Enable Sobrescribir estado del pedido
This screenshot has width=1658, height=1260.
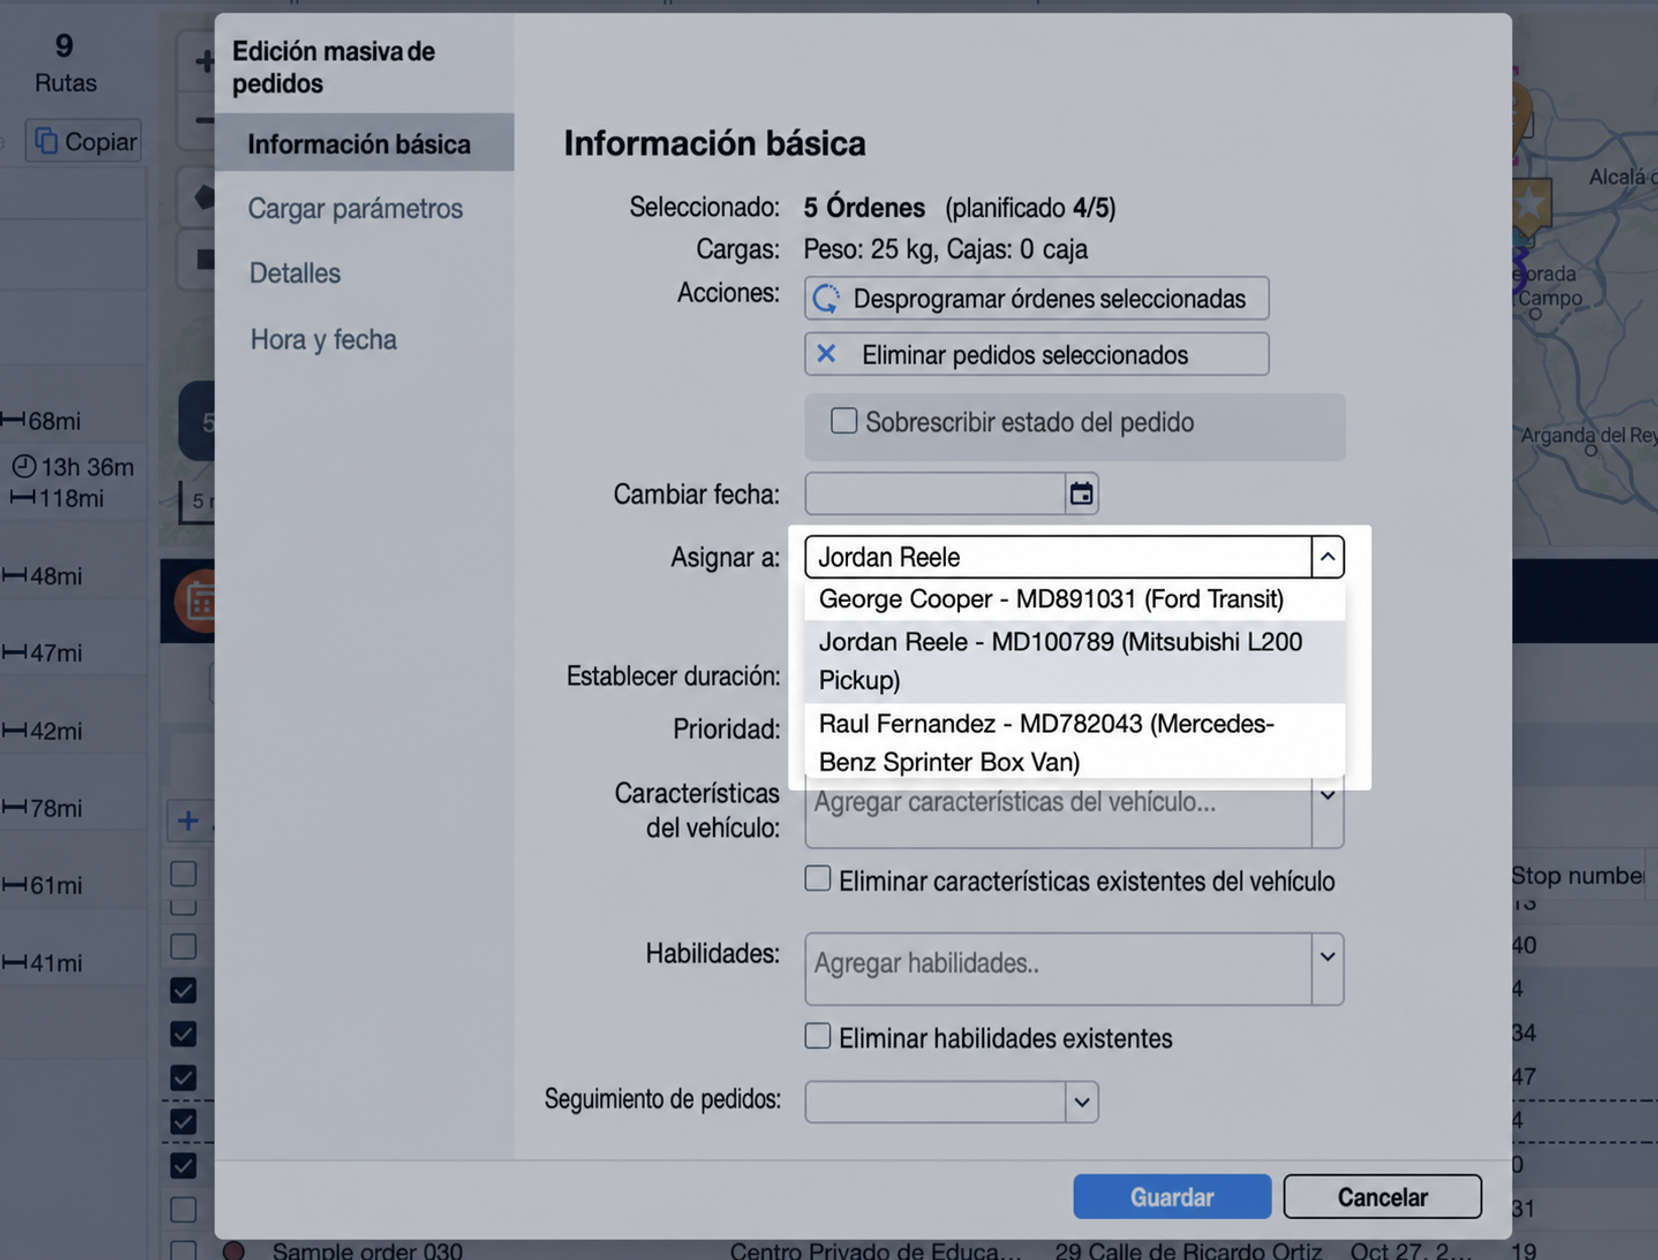click(844, 421)
